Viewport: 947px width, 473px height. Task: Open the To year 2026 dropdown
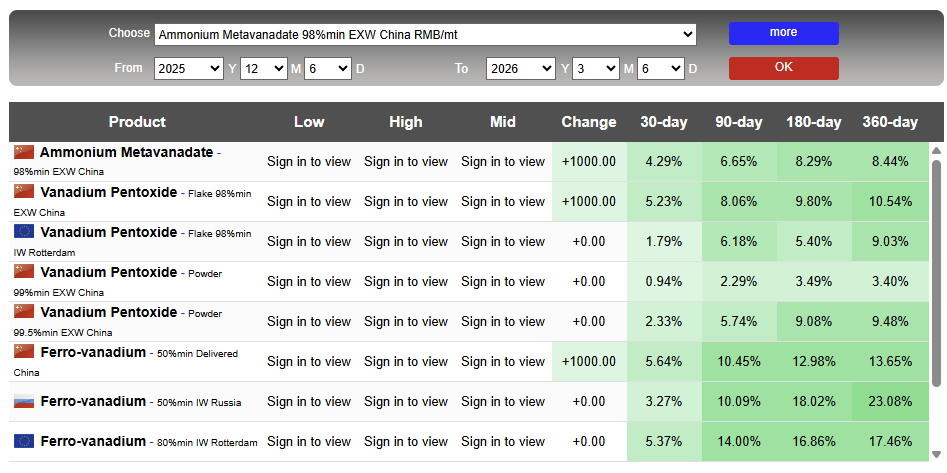tap(521, 68)
